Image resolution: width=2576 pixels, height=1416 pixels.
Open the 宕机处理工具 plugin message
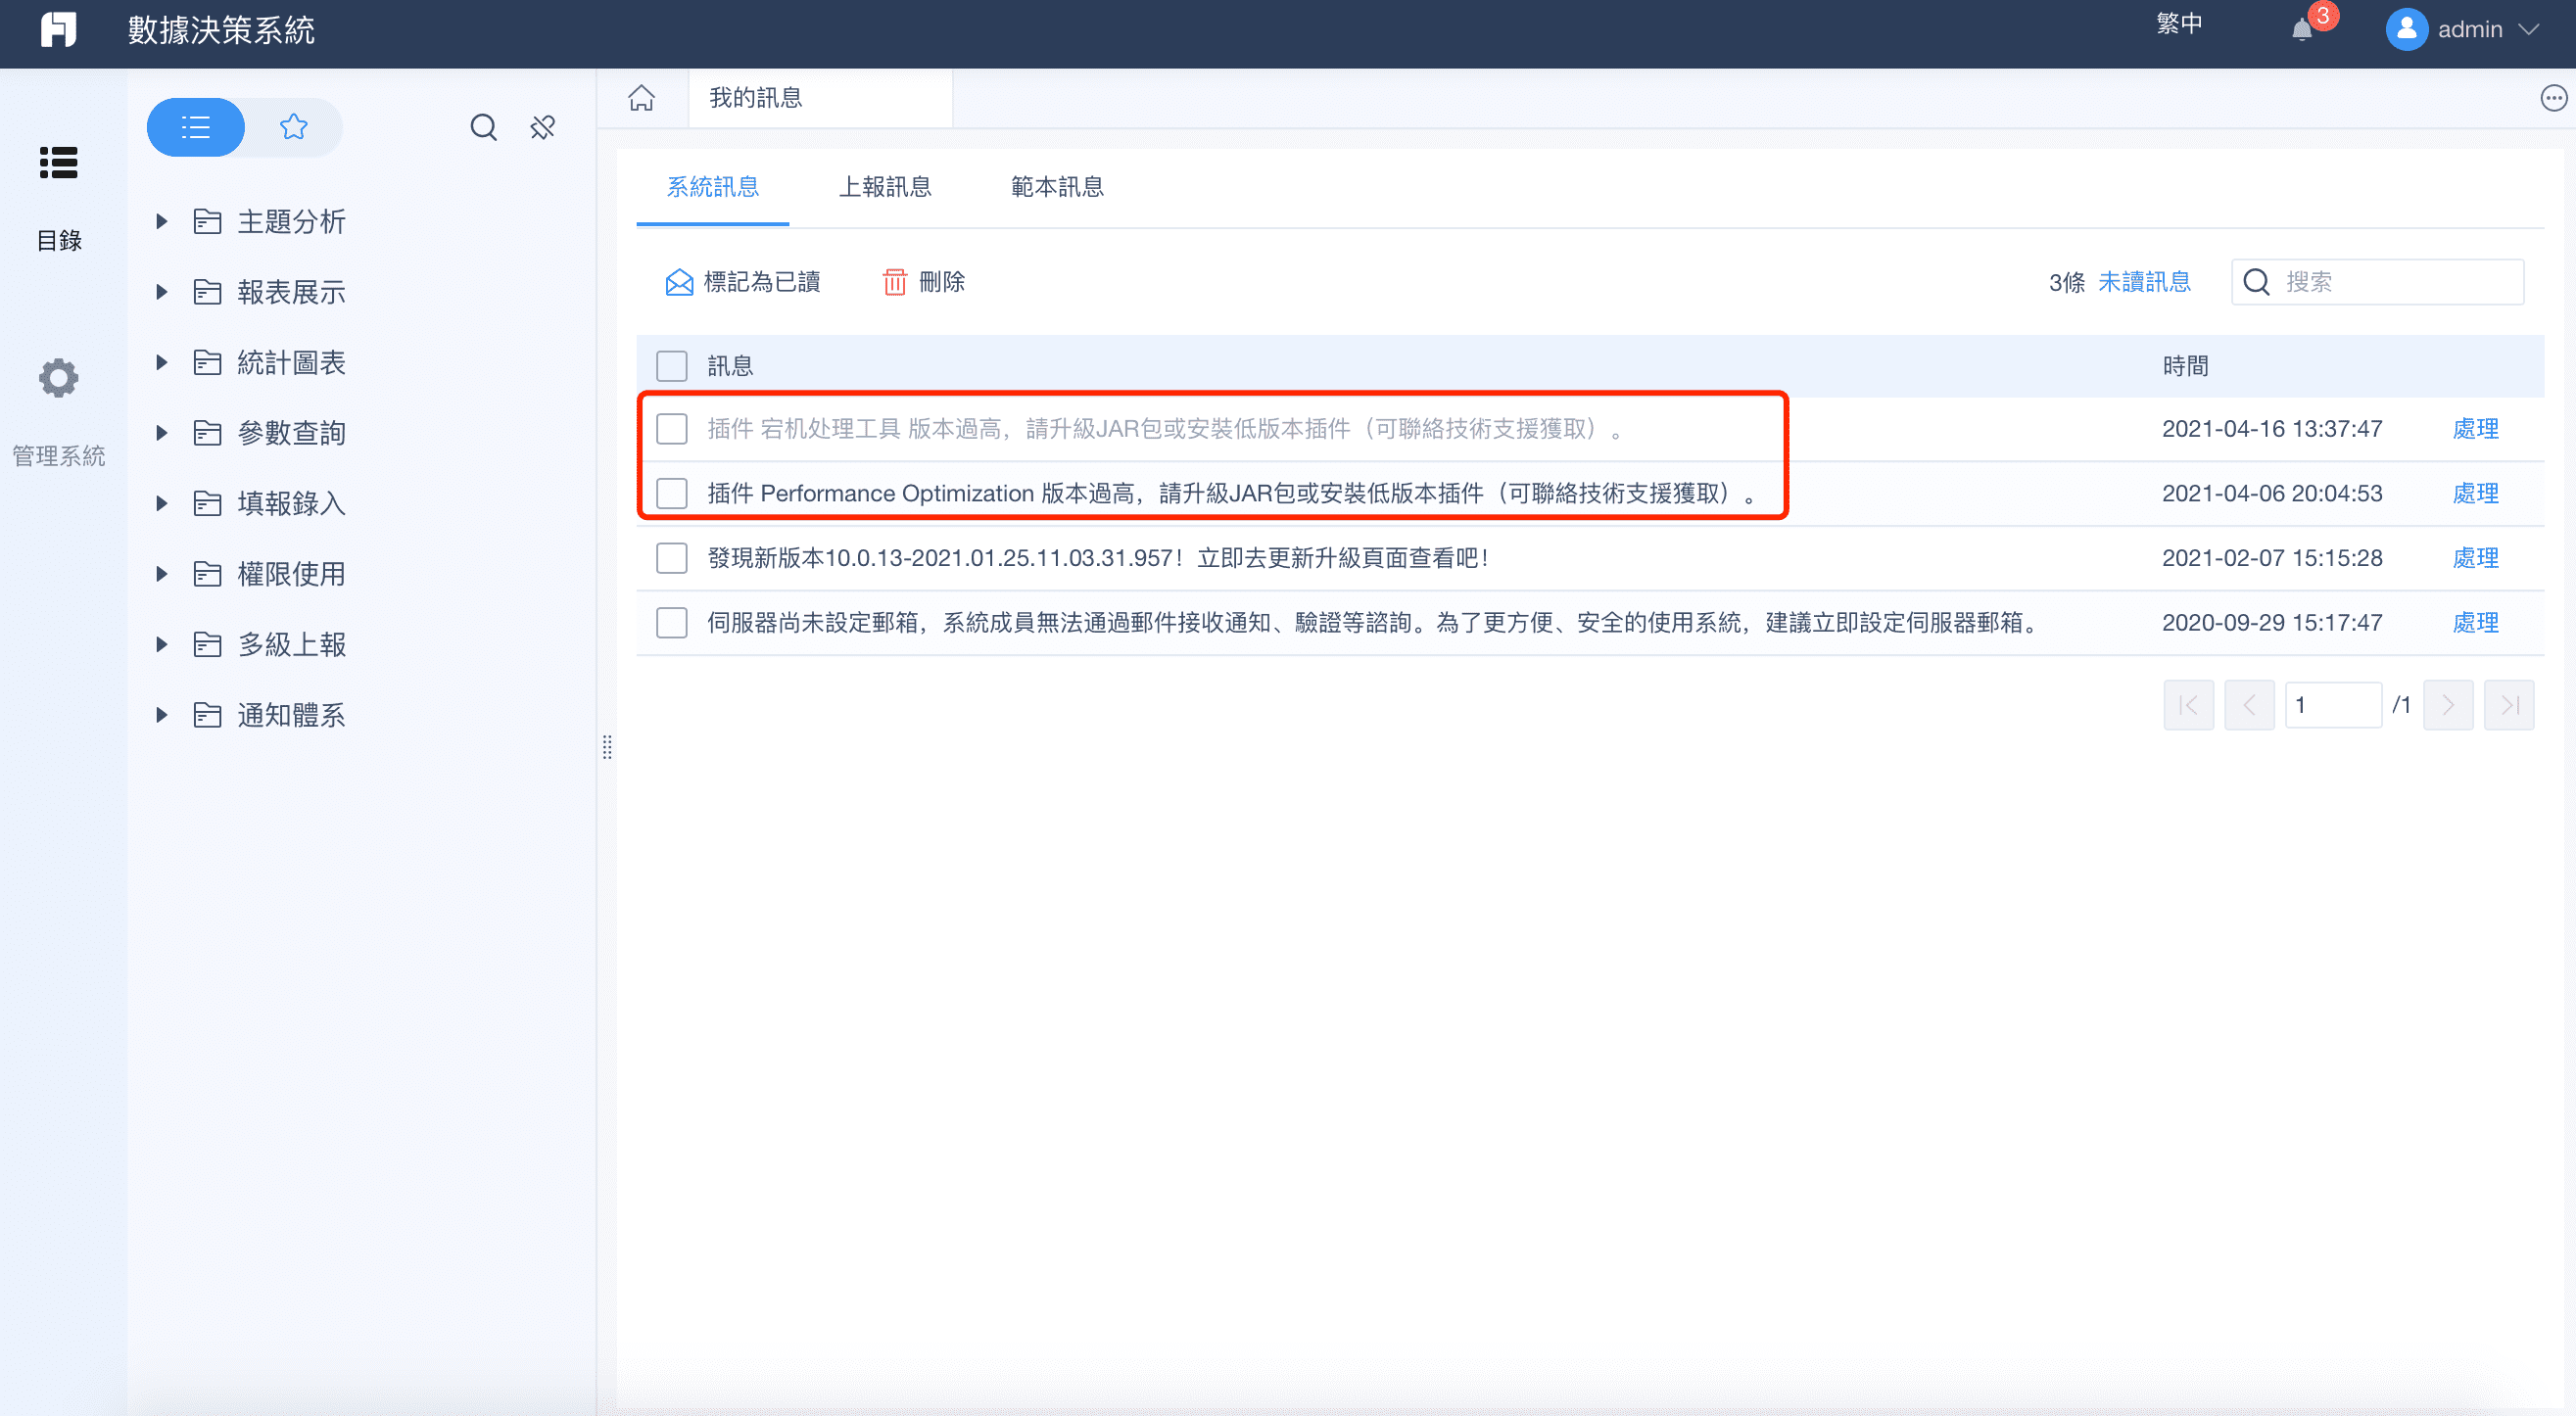[x=1164, y=429]
